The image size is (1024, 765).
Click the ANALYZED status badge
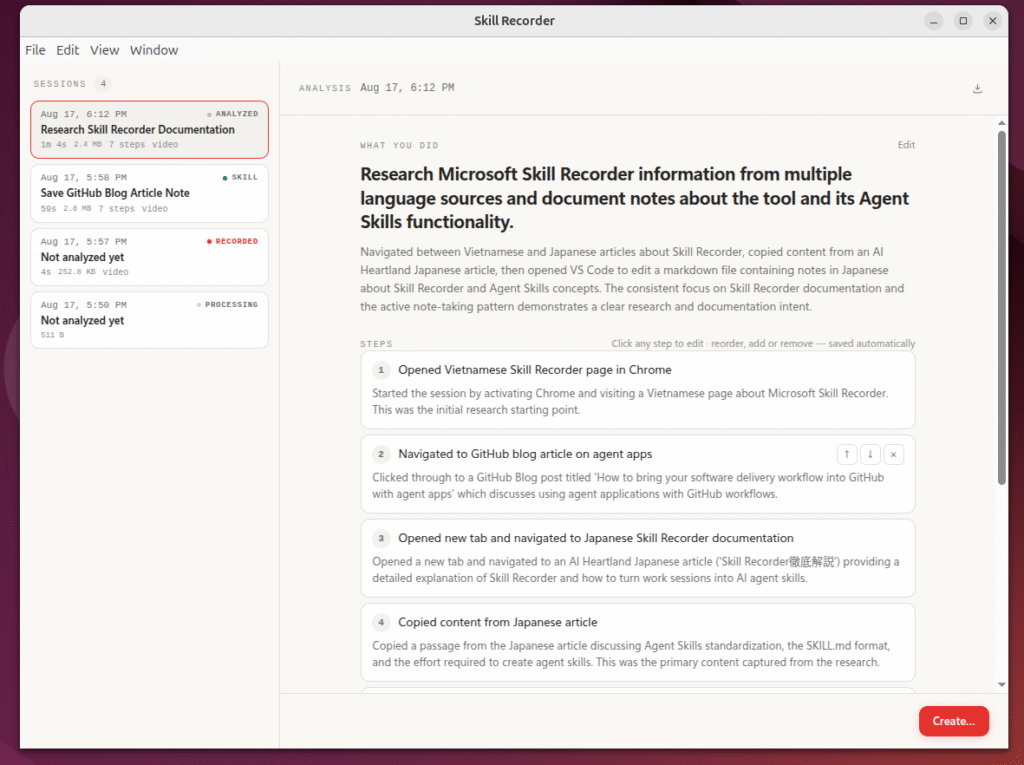pos(232,114)
